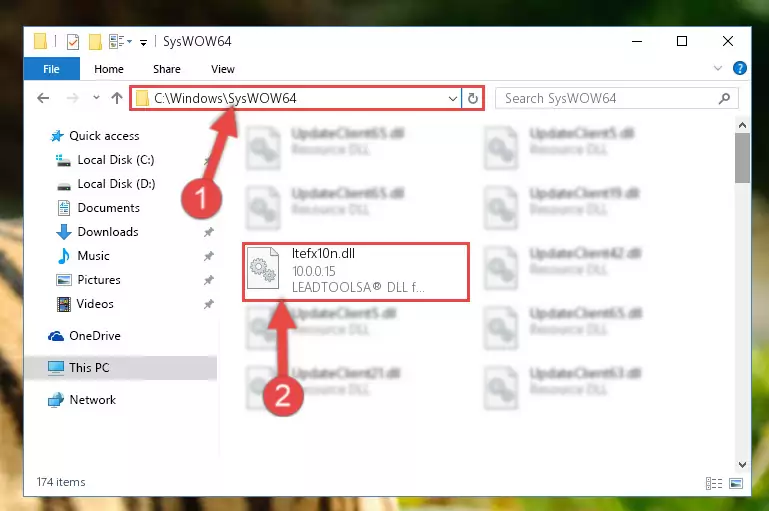Click the Search SysWOW64 box
This screenshot has width=769, height=511.
coord(616,99)
